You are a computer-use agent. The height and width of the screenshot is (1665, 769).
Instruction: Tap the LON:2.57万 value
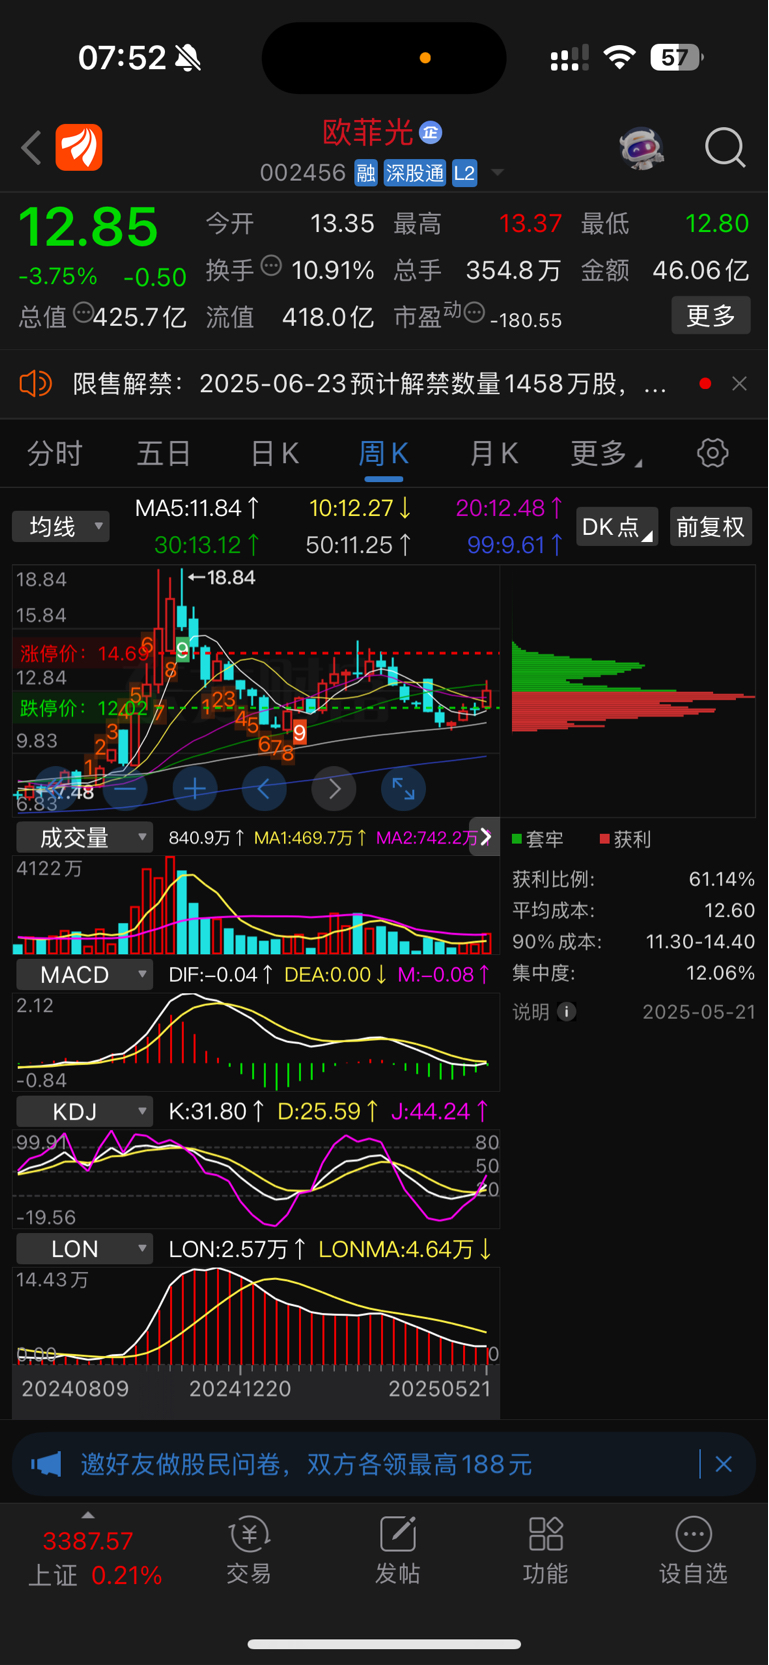[238, 1249]
